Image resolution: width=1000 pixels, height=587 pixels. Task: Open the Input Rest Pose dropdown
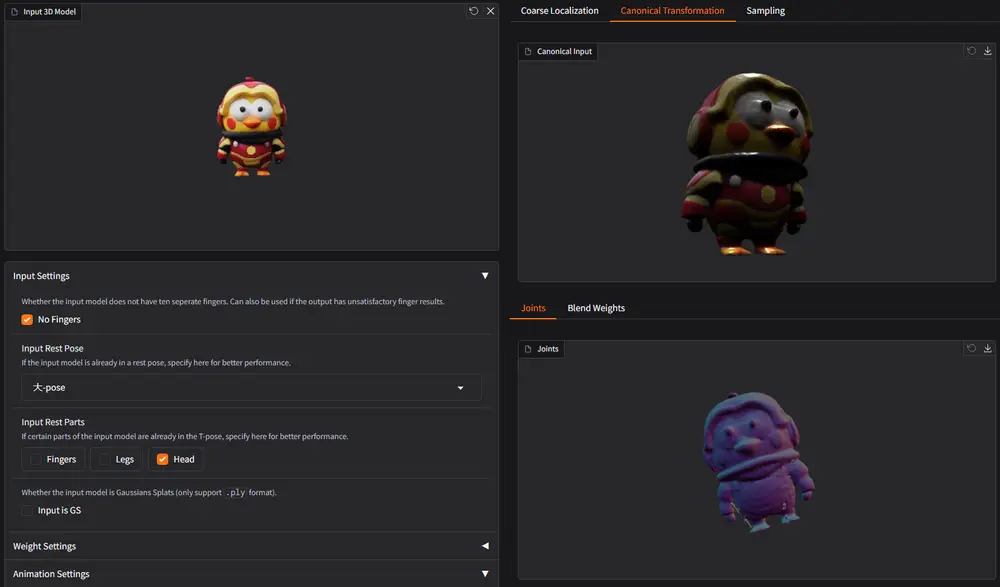[x=251, y=387]
